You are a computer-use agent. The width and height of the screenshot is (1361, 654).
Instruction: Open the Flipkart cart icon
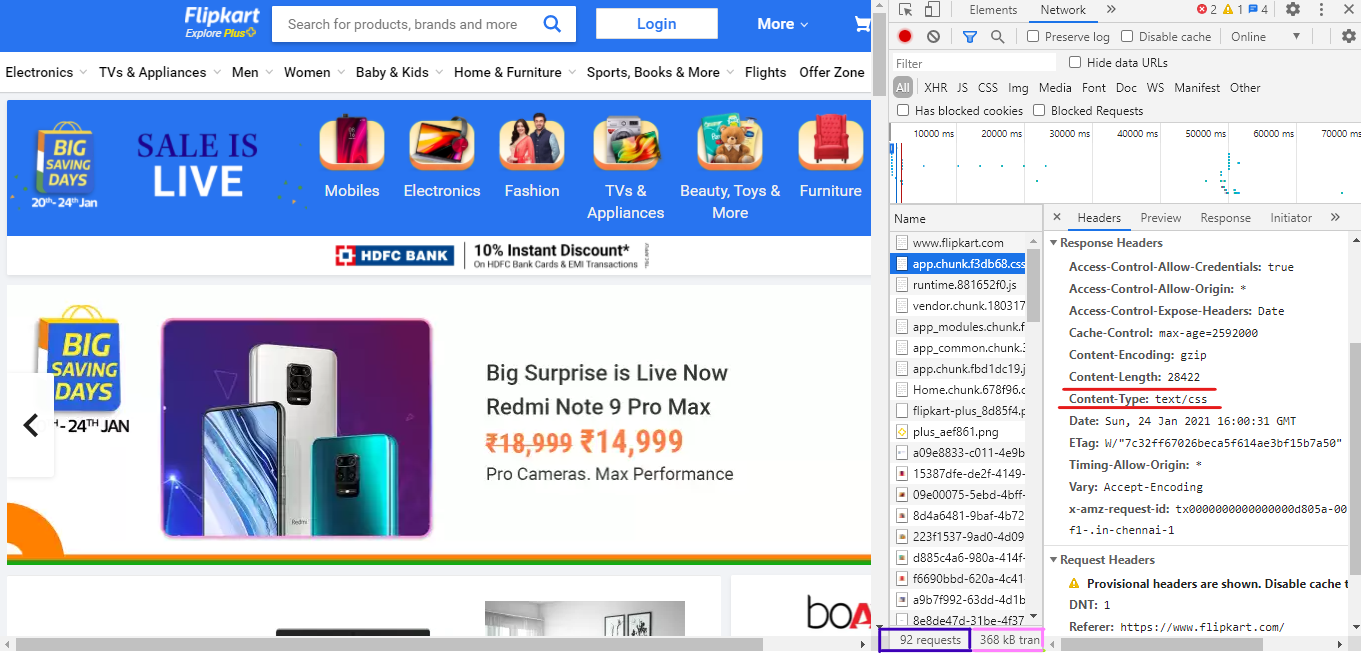[862, 24]
